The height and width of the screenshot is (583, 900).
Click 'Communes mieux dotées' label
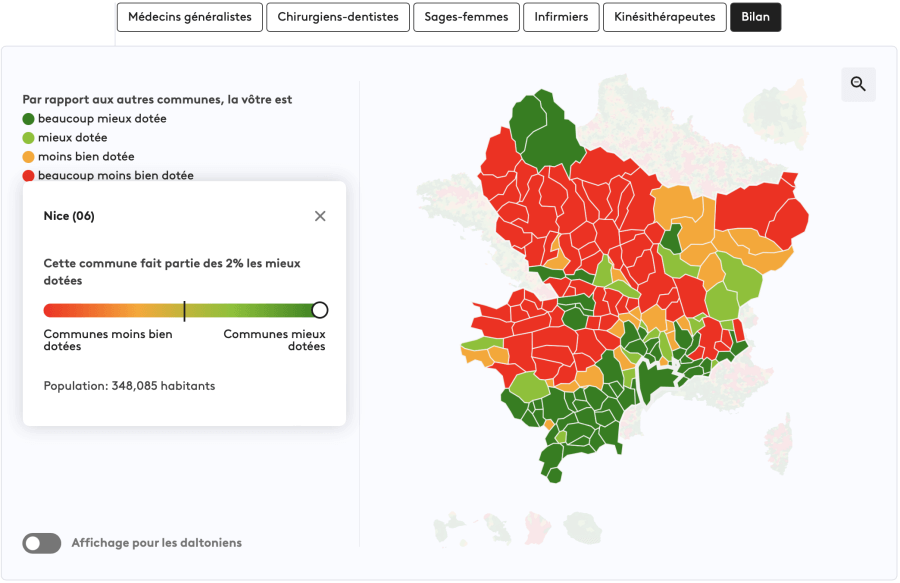(274, 340)
